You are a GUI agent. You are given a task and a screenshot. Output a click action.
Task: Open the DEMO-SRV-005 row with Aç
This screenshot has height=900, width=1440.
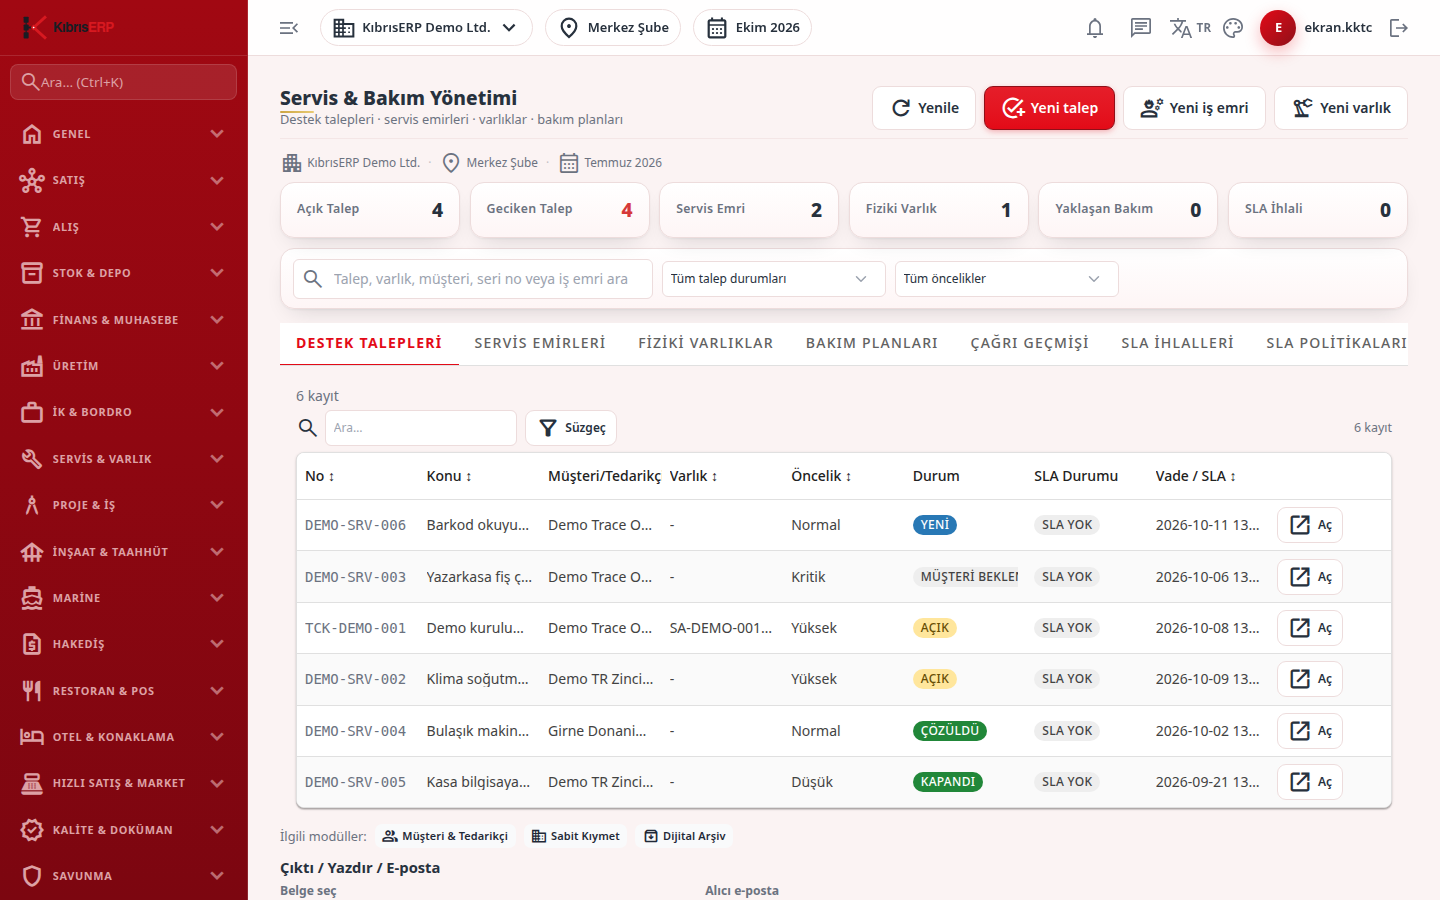click(x=1310, y=782)
